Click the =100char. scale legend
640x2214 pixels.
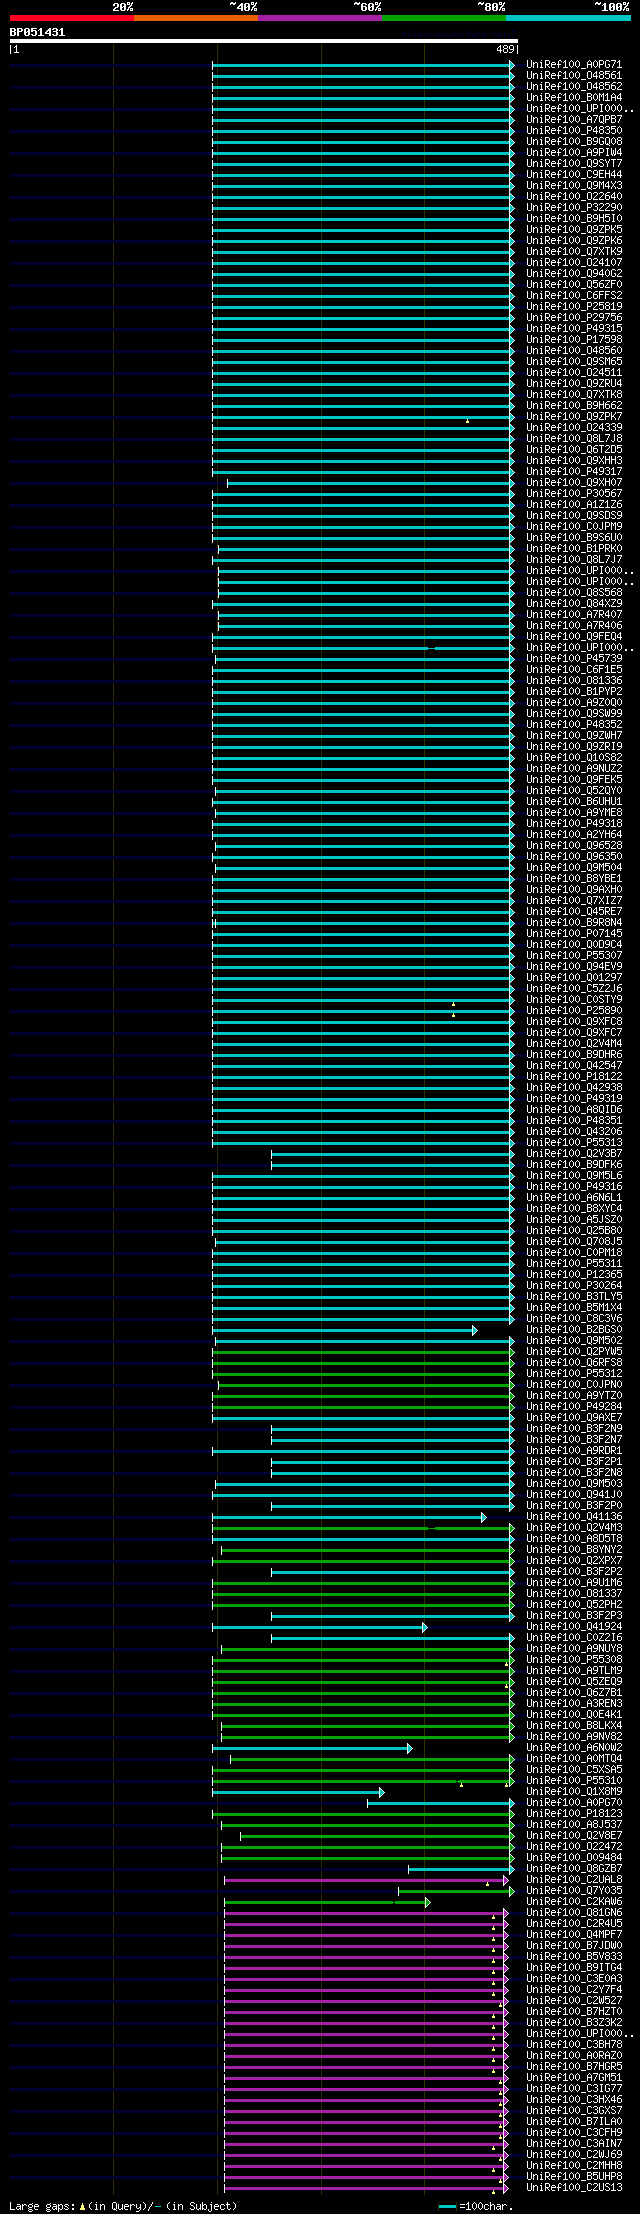click(x=476, y=2206)
